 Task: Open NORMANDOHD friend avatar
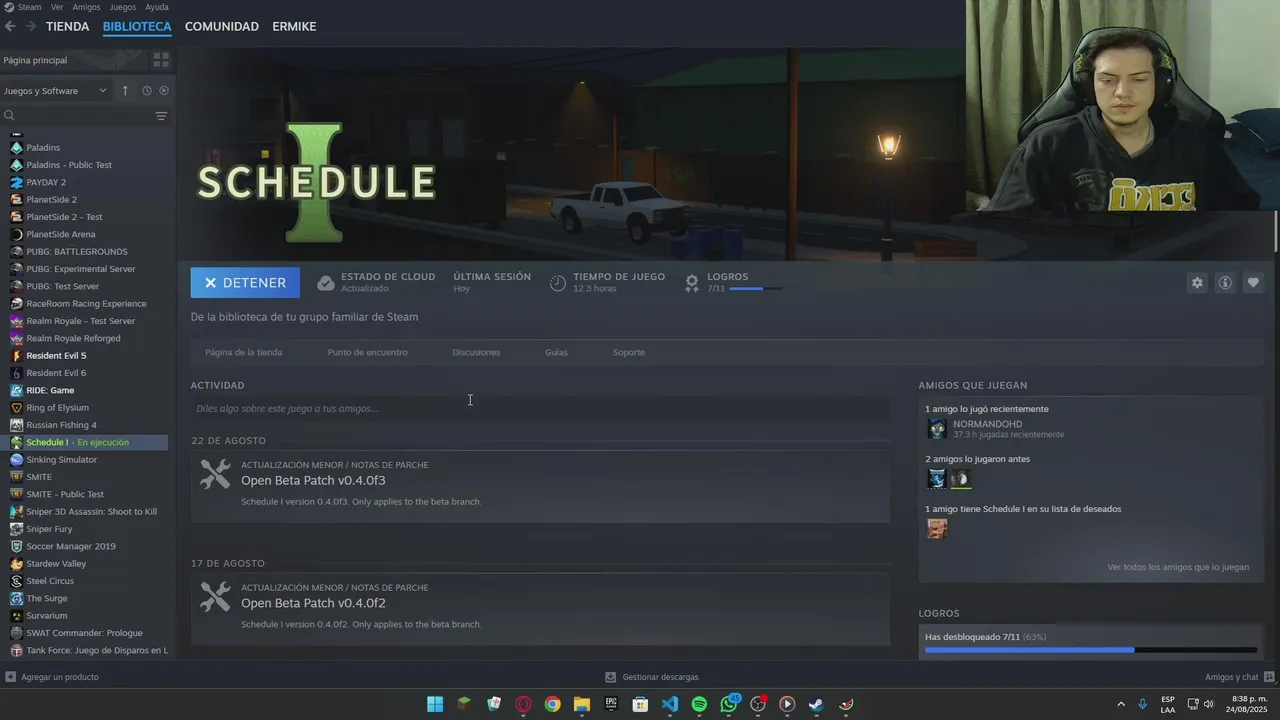pos(937,429)
